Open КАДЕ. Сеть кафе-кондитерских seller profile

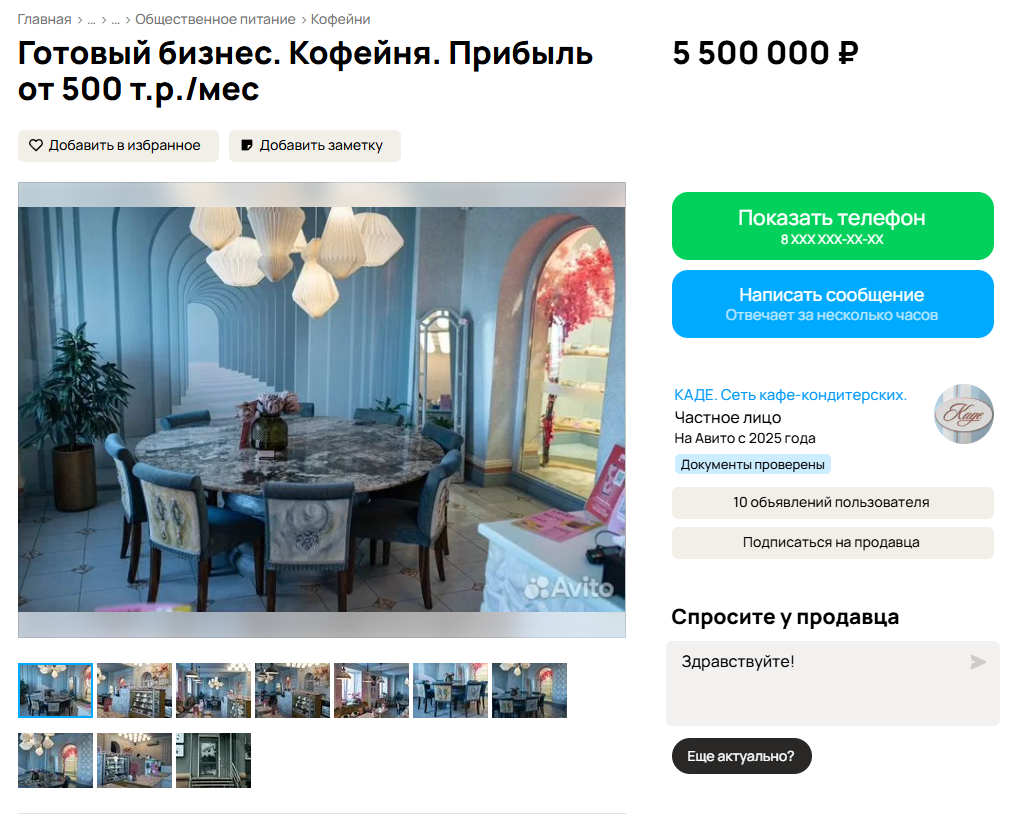point(790,395)
